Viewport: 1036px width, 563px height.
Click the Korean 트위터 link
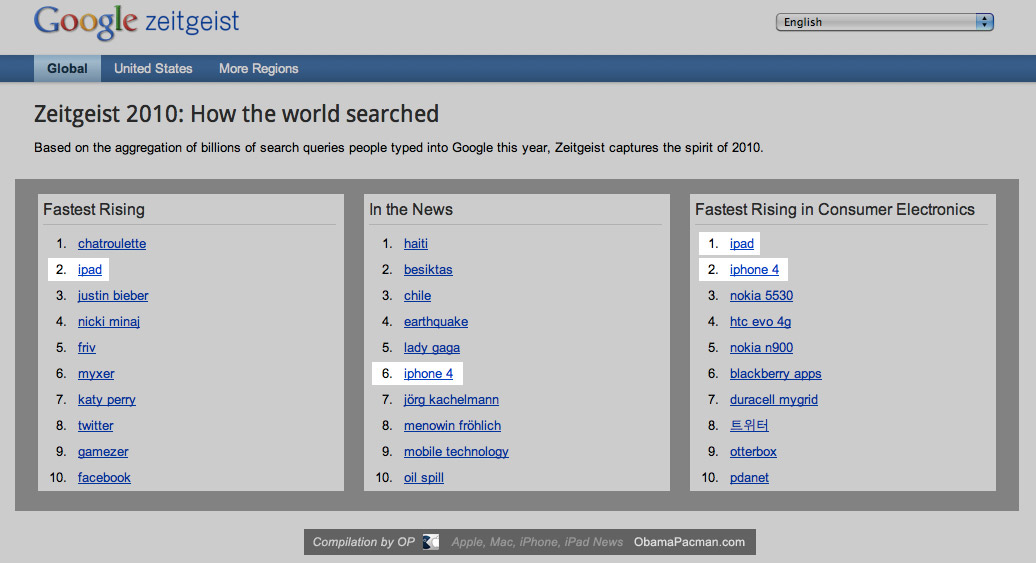pos(749,426)
